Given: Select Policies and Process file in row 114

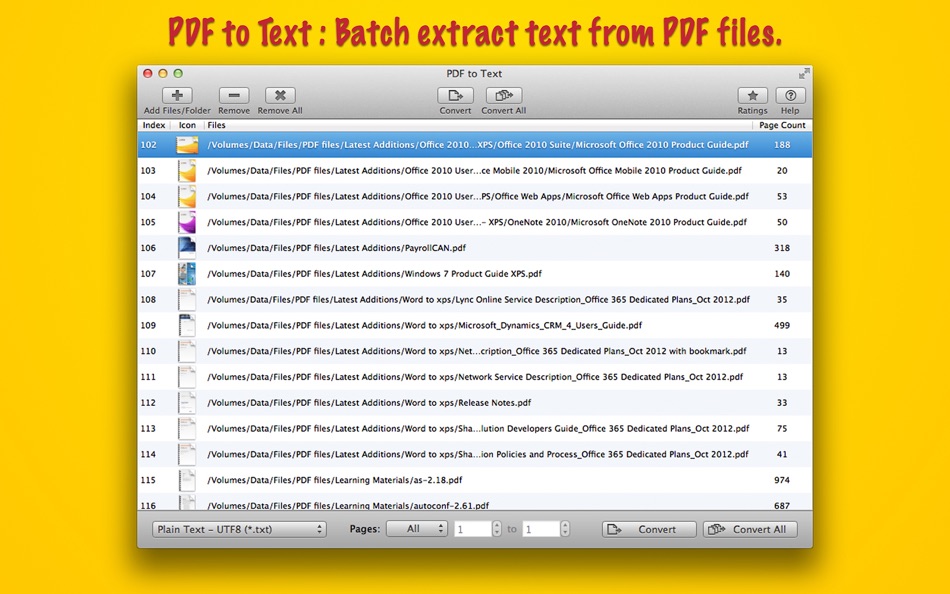Looking at the screenshot, I should (x=475, y=454).
